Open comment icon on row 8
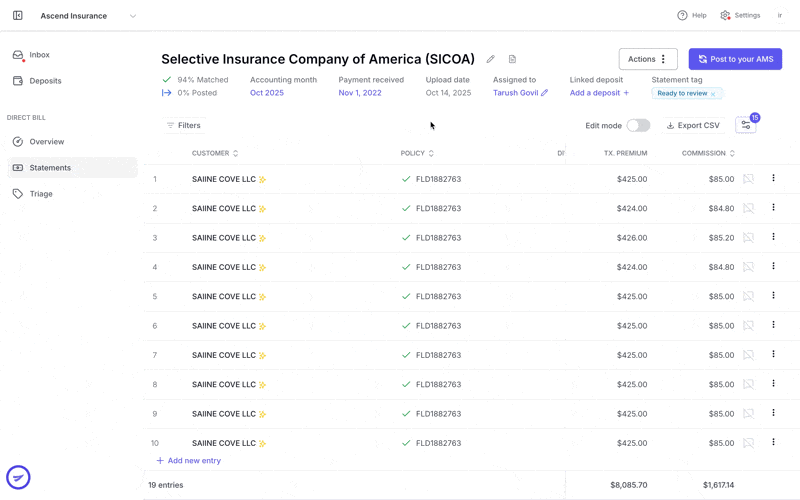This screenshot has height=500, width=800. tap(748, 384)
